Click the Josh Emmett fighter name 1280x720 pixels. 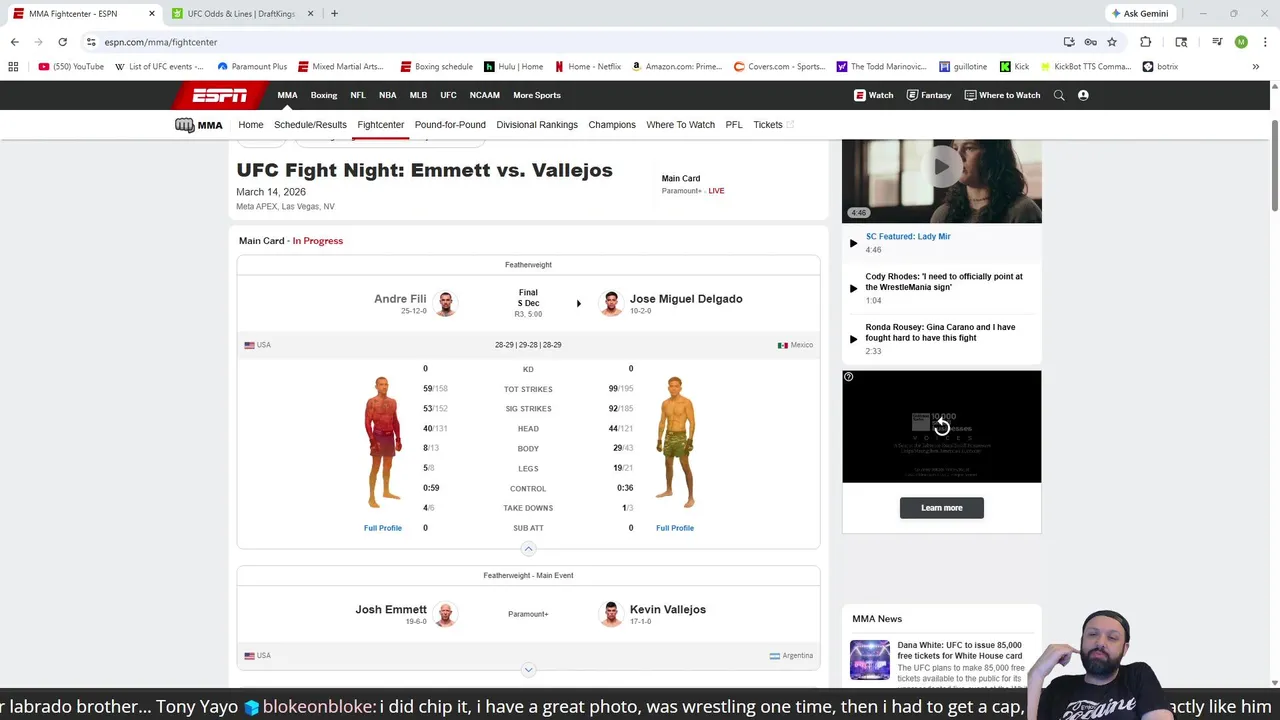click(391, 609)
